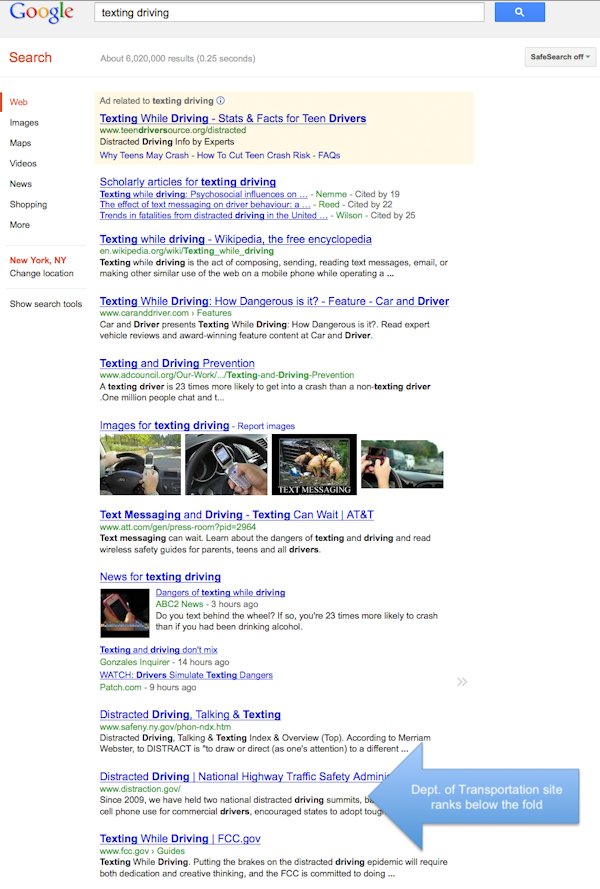The image size is (600, 889).
Task: Open the FAQs ad sitelink
Action: 329,155
